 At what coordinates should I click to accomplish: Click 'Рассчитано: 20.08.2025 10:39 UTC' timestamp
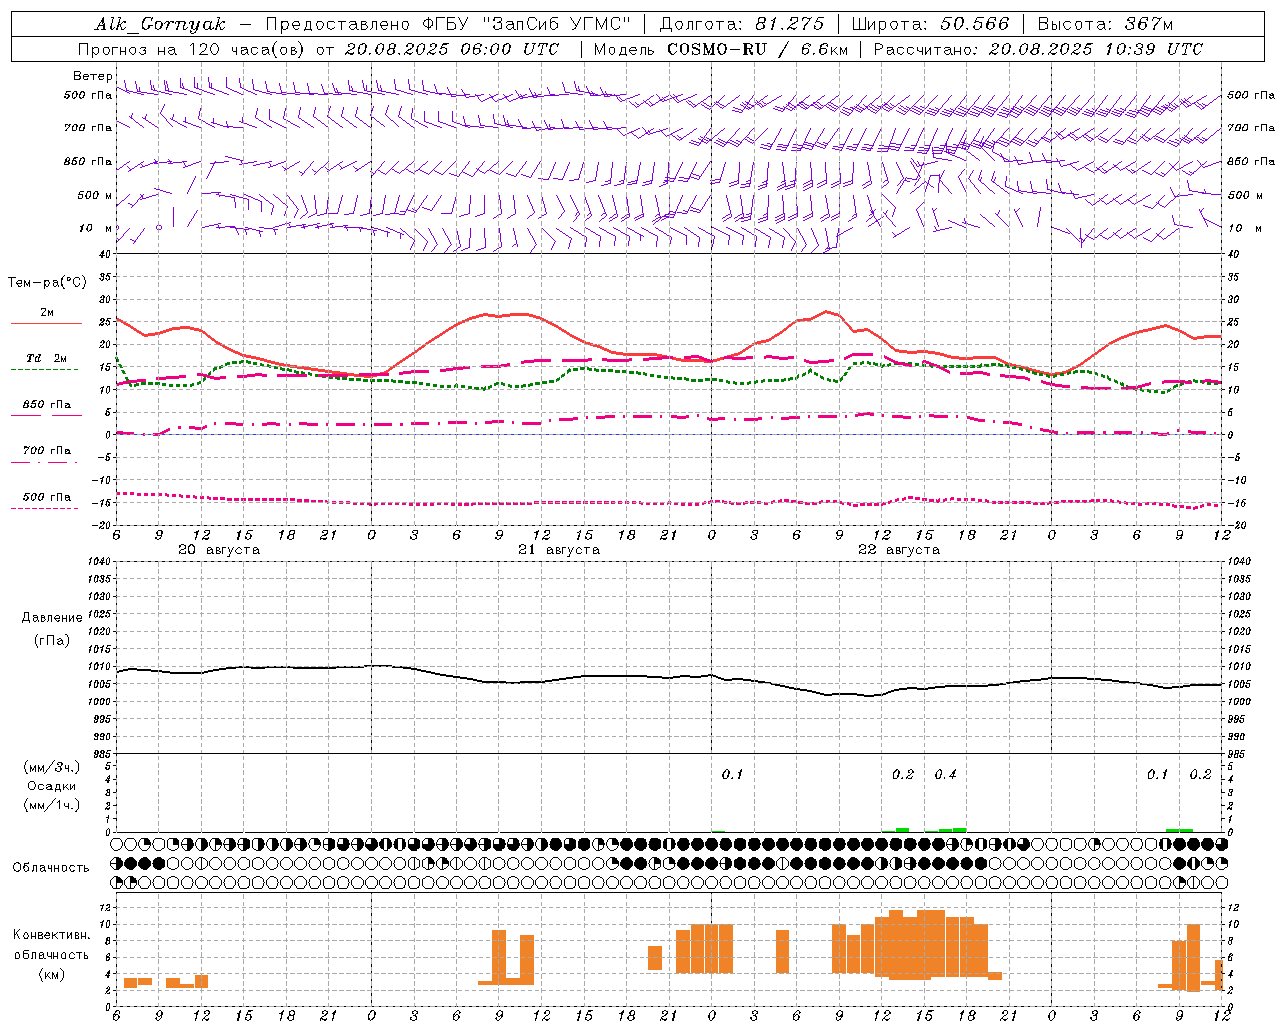1038,49
